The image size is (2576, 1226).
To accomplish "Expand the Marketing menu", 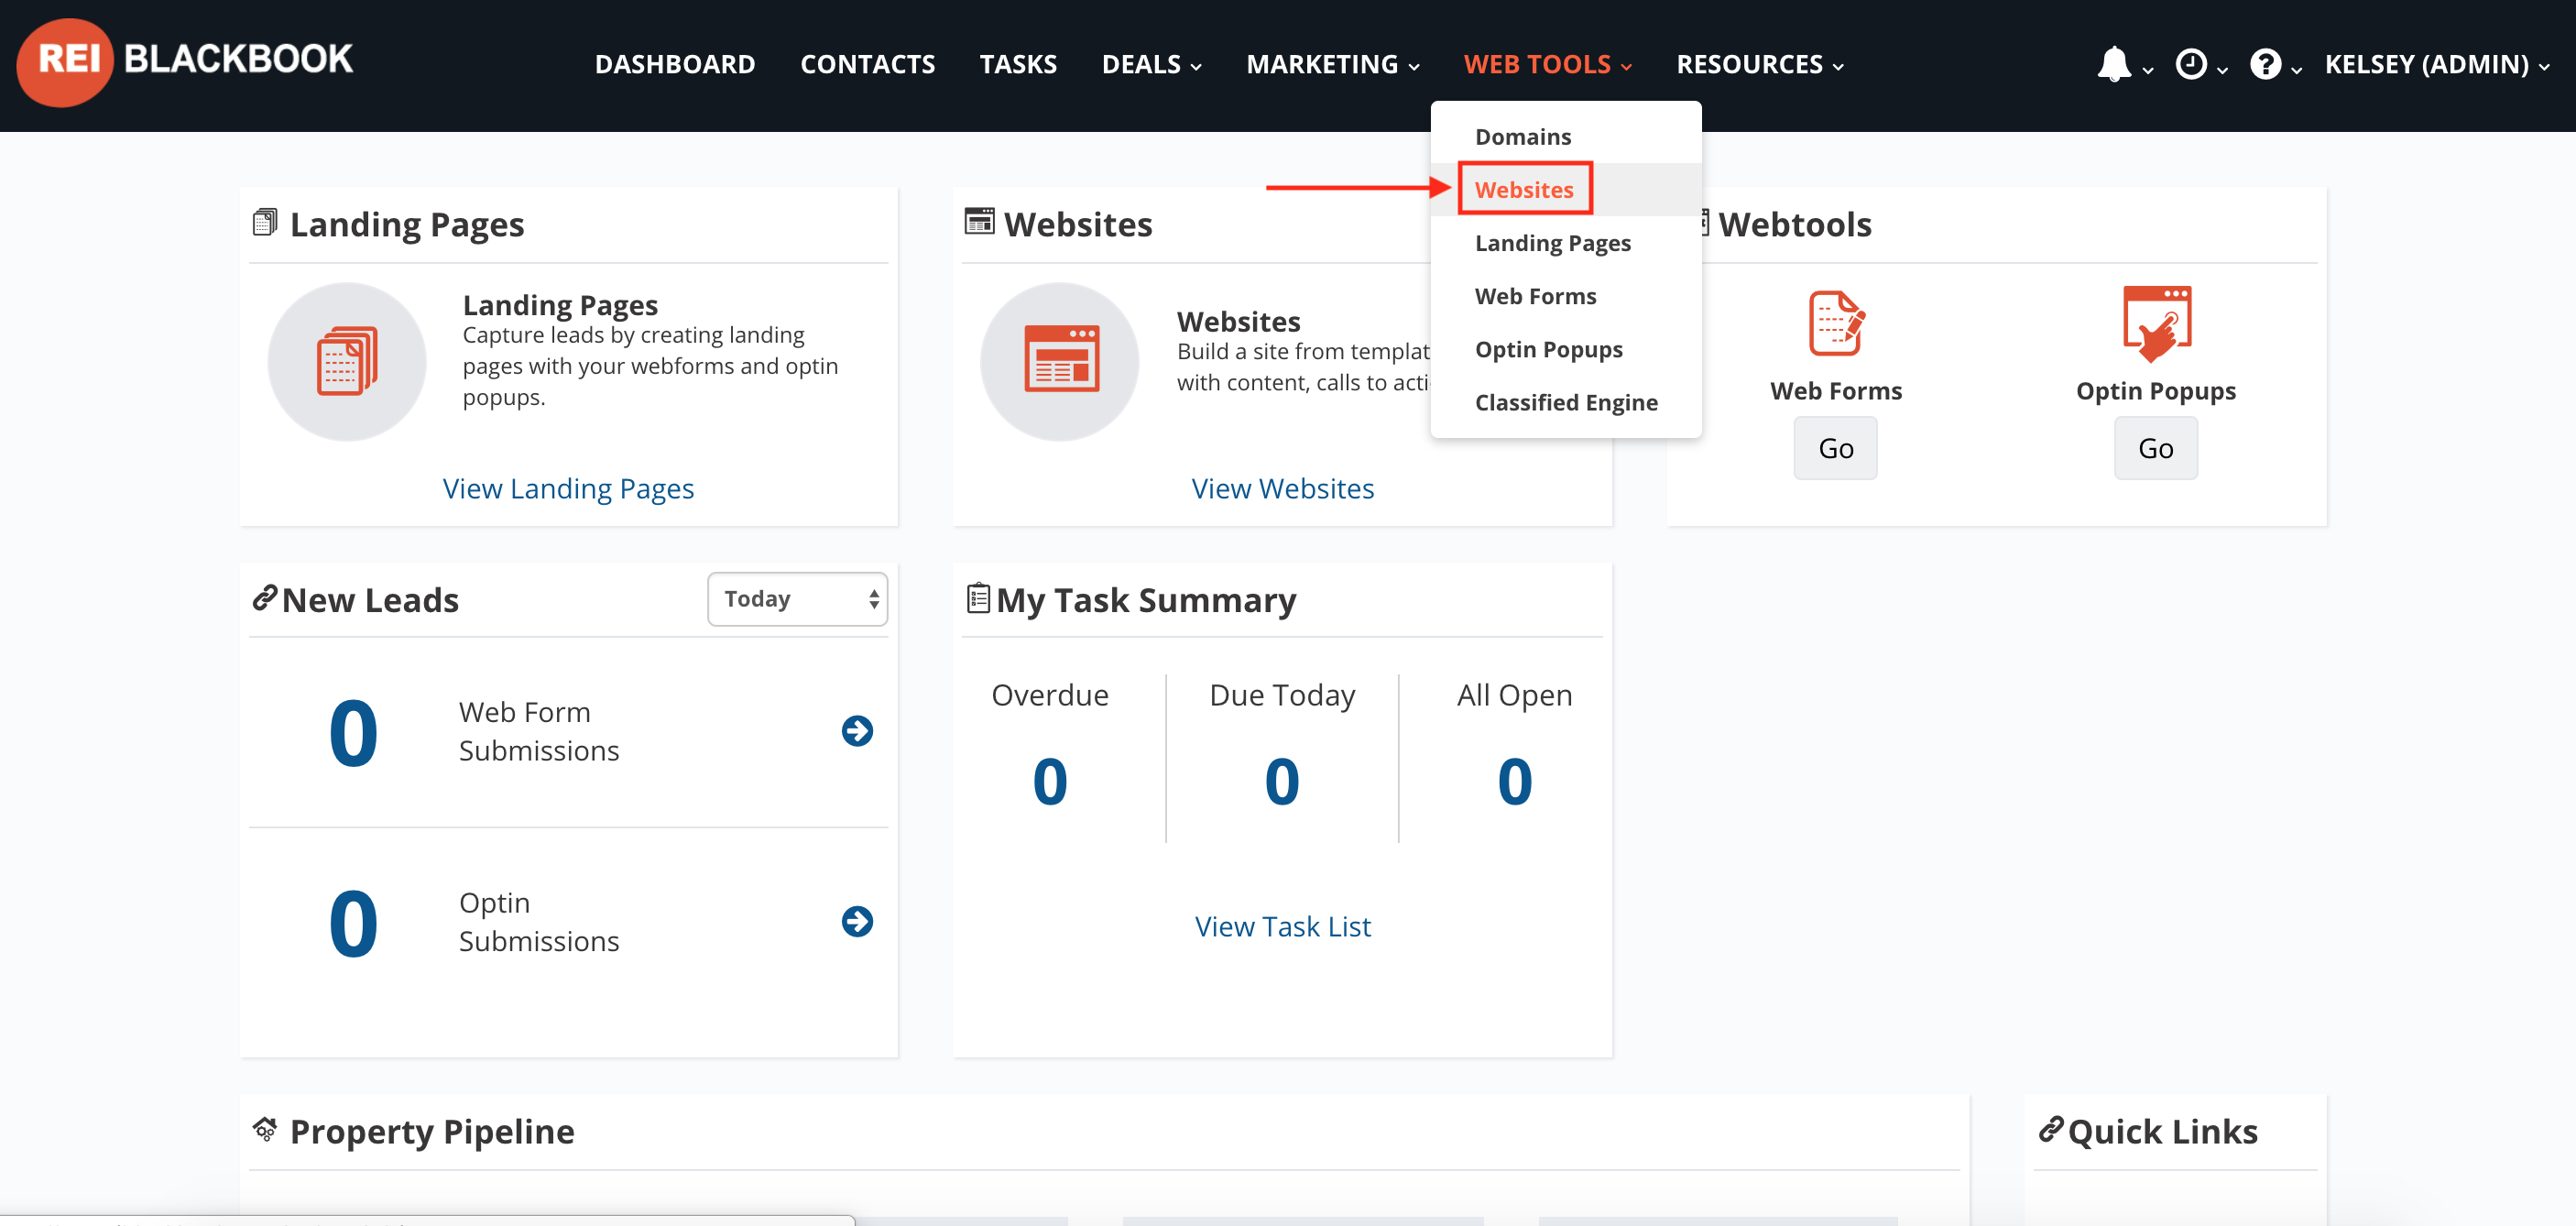I will tap(1332, 64).
